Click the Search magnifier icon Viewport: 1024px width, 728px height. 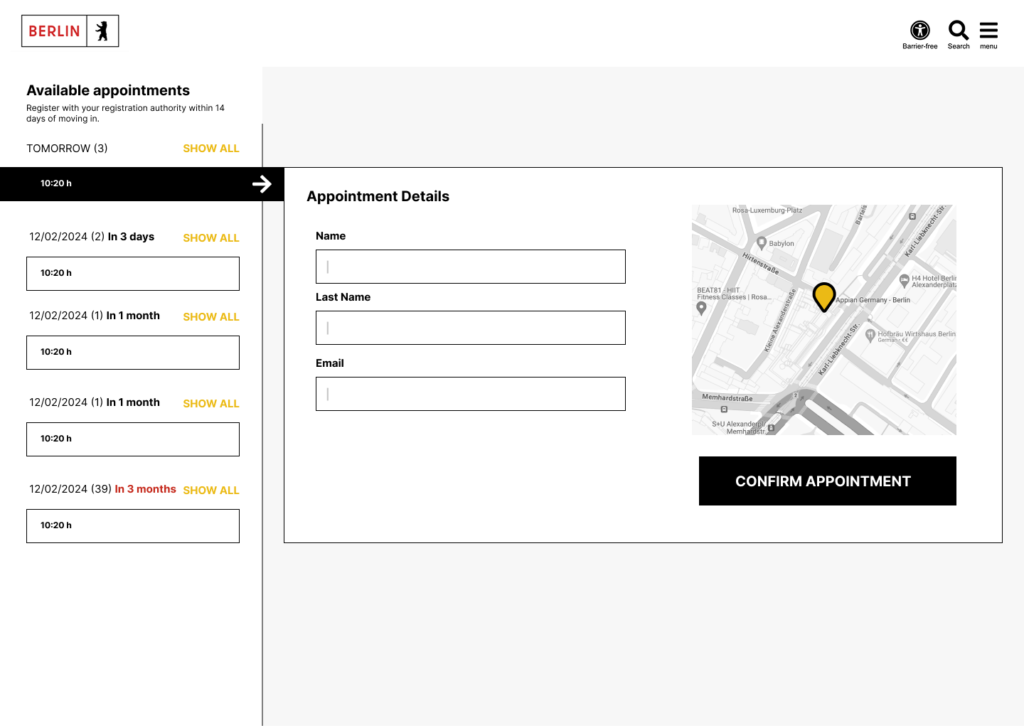pyautogui.click(x=958, y=30)
